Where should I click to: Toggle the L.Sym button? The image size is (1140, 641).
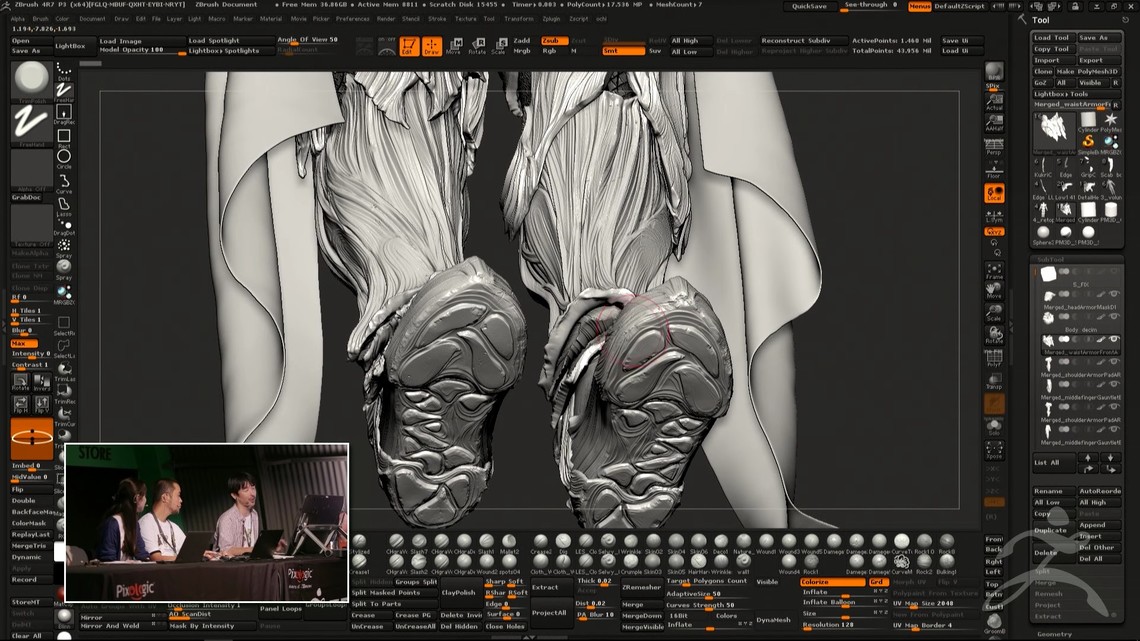pos(994,217)
